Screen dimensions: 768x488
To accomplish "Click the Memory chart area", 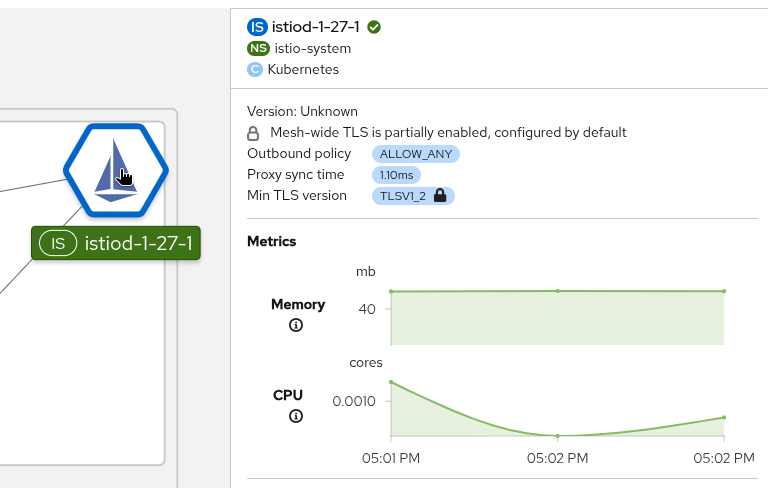I will pyautogui.click(x=556, y=318).
